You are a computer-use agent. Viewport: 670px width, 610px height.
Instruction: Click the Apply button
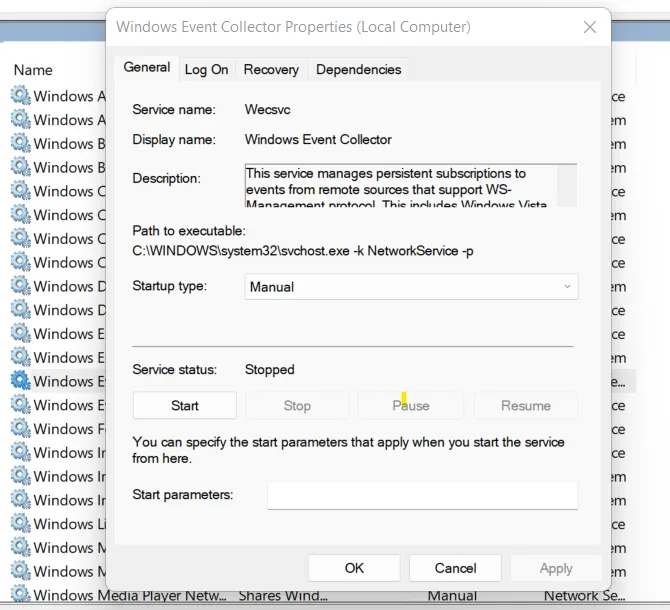[556, 568]
